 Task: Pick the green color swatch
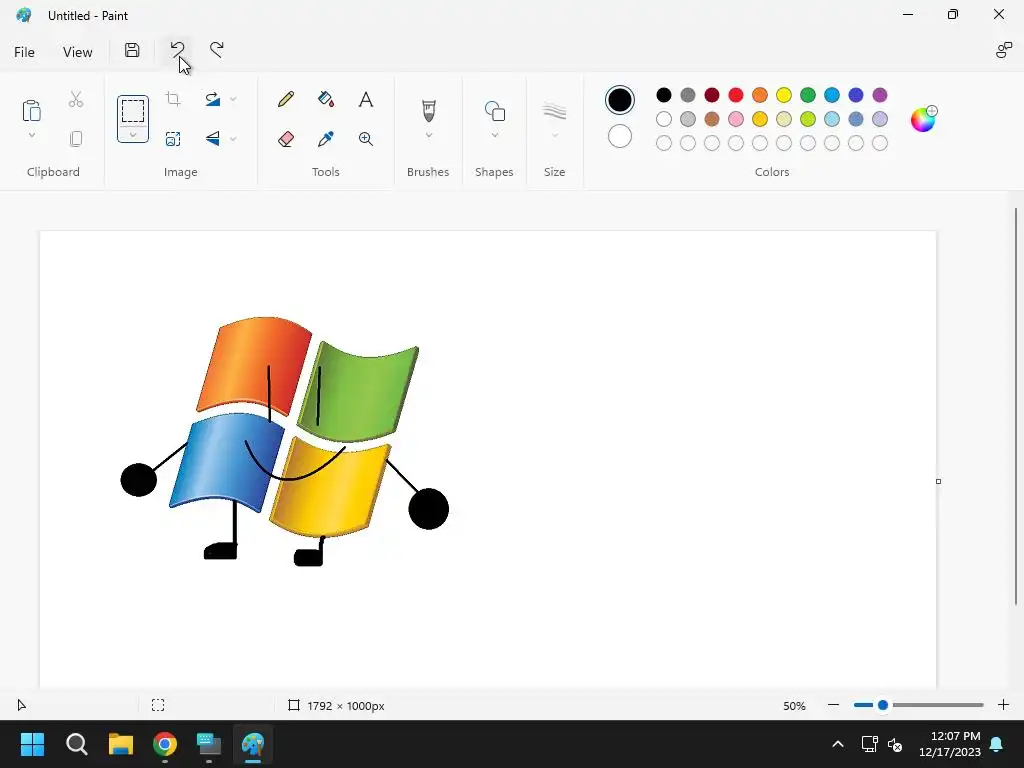click(808, 95)
